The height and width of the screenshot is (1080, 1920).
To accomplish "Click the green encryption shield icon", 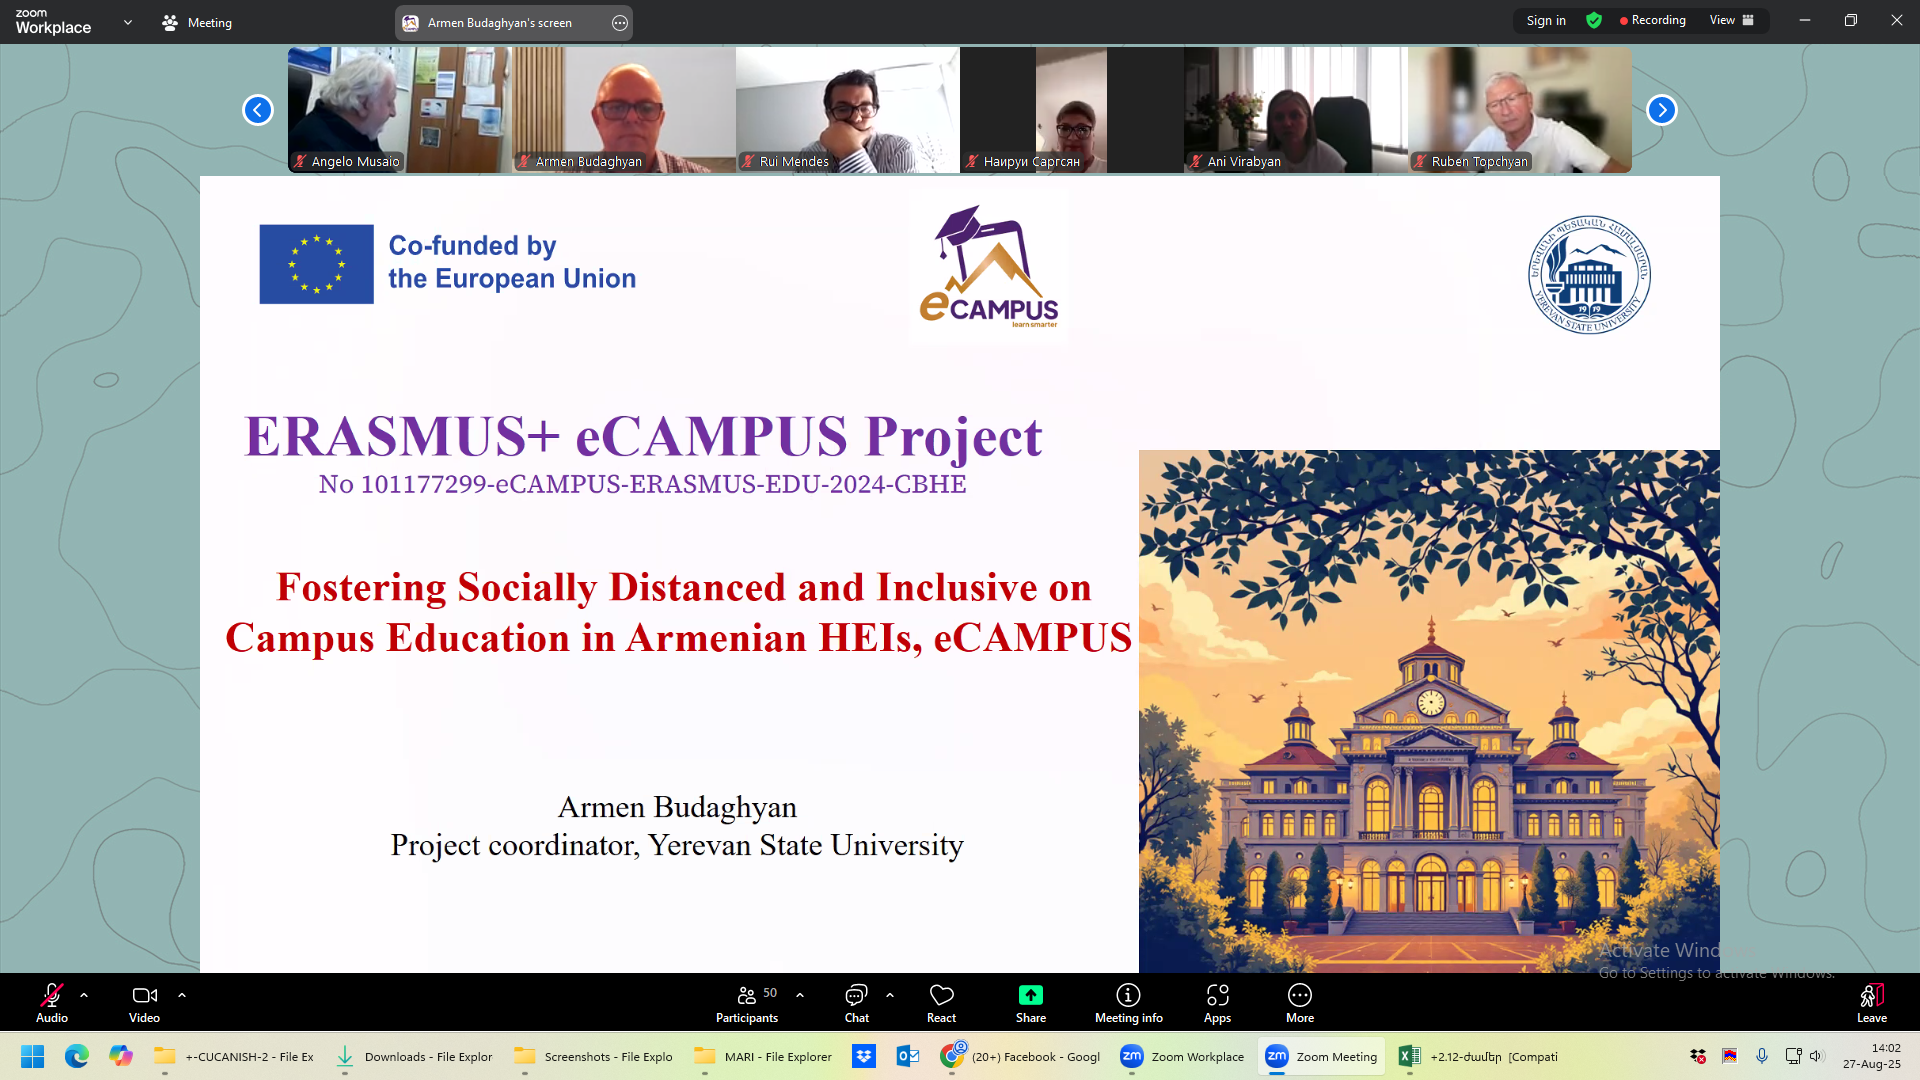I will click(1594, 21).
